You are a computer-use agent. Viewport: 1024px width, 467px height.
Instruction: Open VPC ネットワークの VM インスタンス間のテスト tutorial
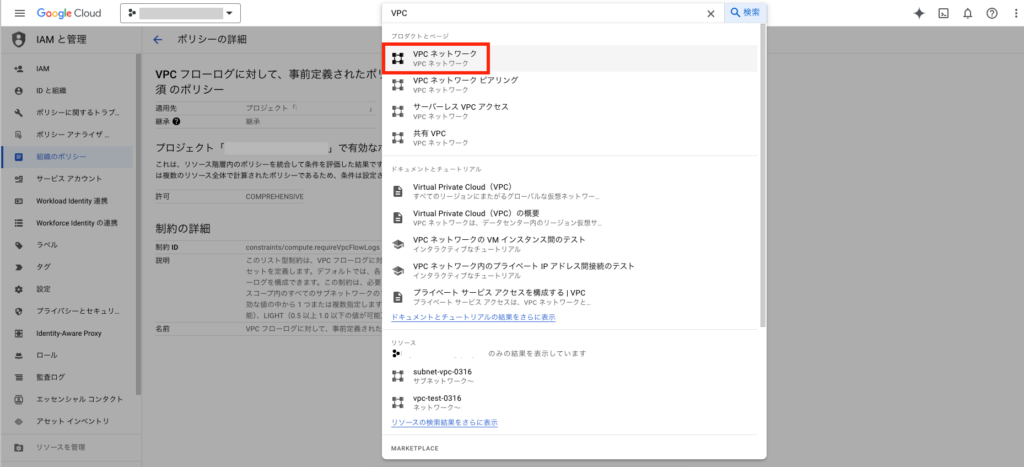click(570, 244)
